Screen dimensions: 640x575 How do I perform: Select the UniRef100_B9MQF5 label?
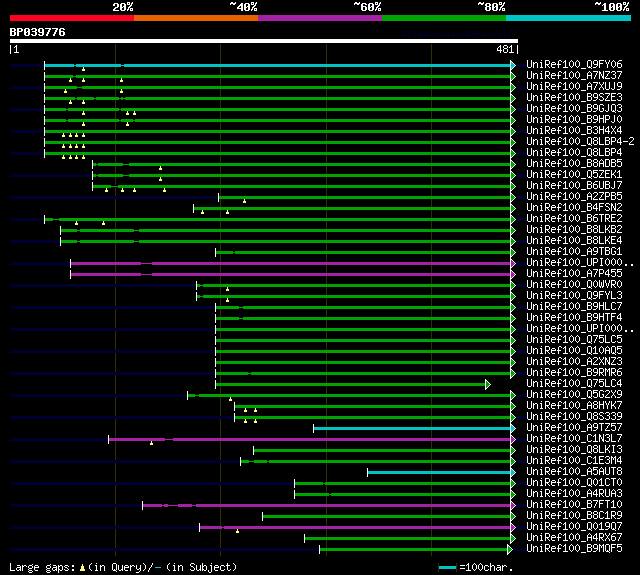574,549
